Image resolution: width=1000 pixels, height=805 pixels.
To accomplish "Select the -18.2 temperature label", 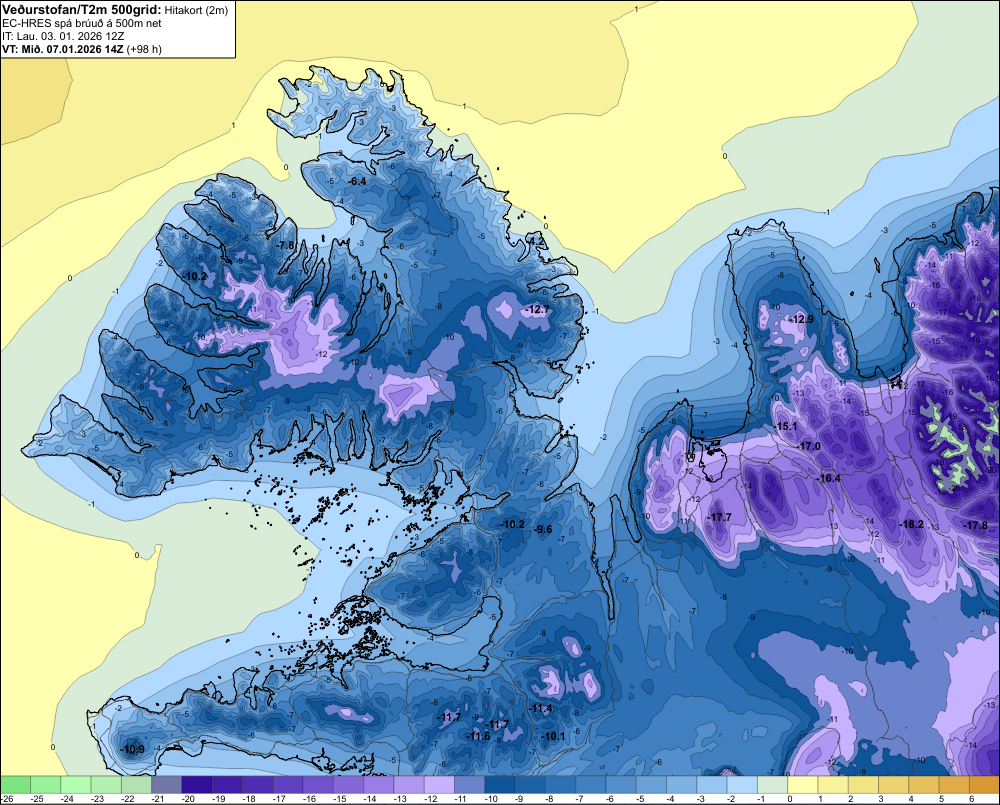I will coord(912,524).
